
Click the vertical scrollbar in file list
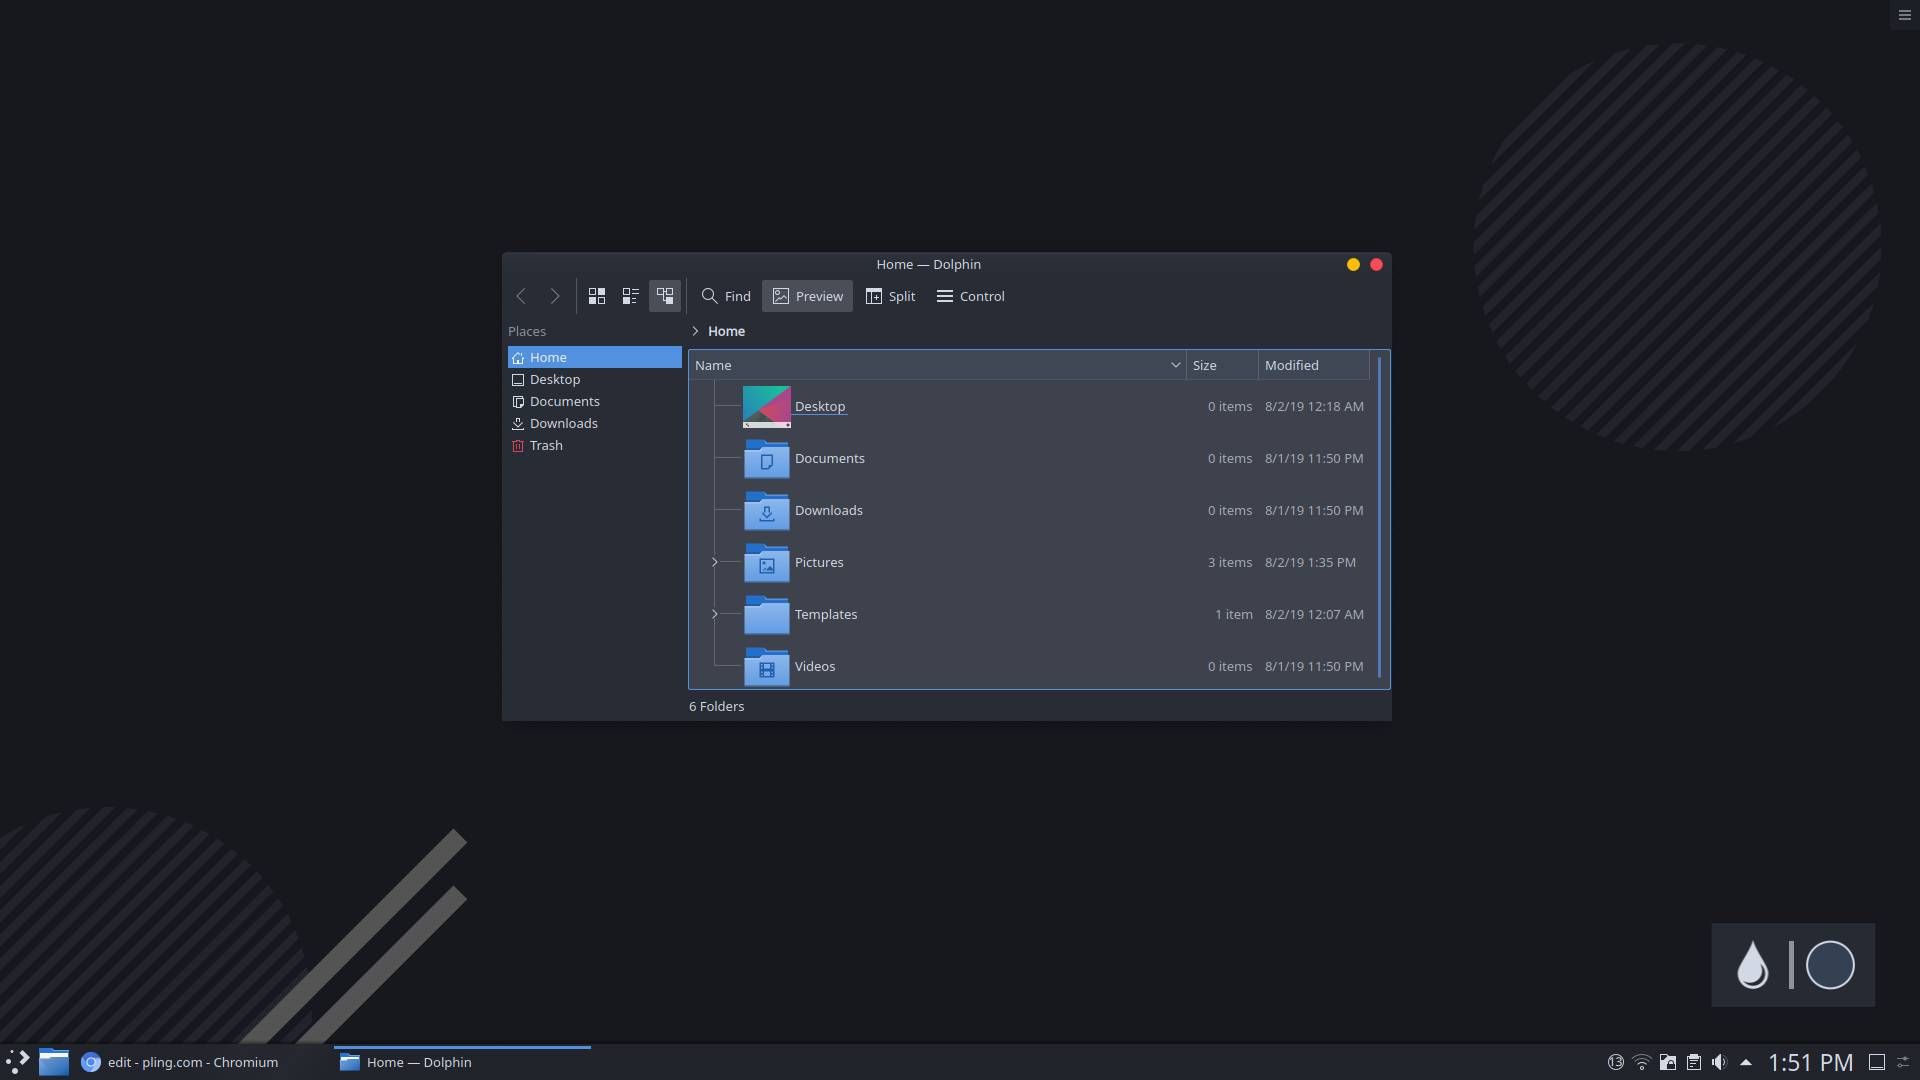coord(1379,517)
